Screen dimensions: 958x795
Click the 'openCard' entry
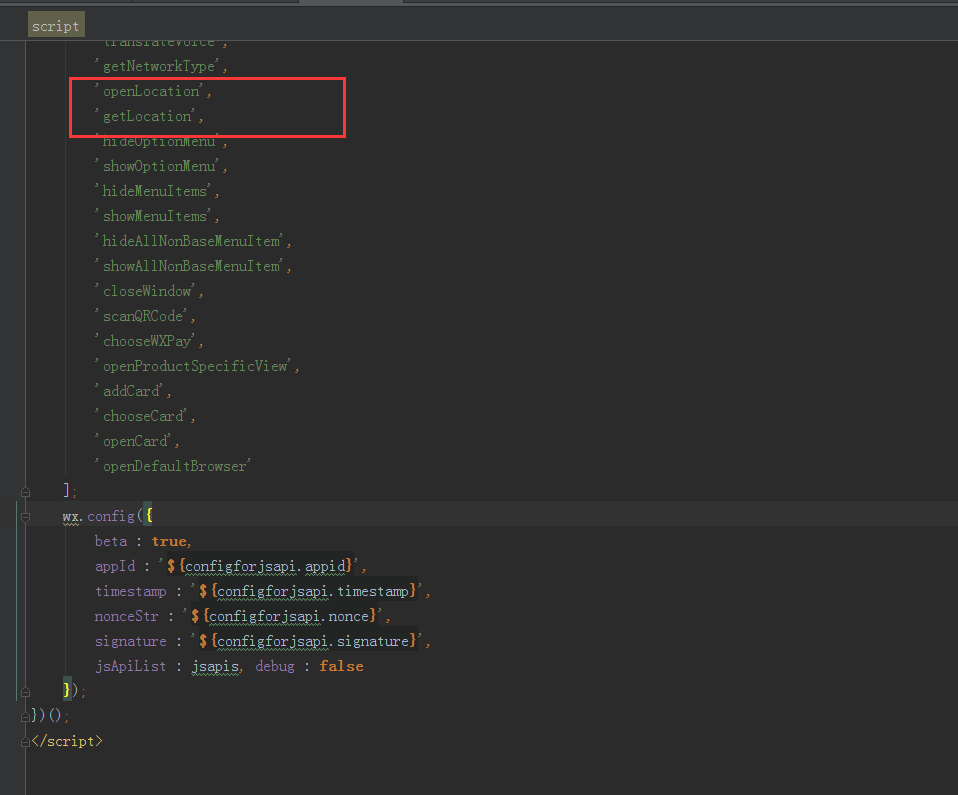pyautogui.click(x=134, y=441)
